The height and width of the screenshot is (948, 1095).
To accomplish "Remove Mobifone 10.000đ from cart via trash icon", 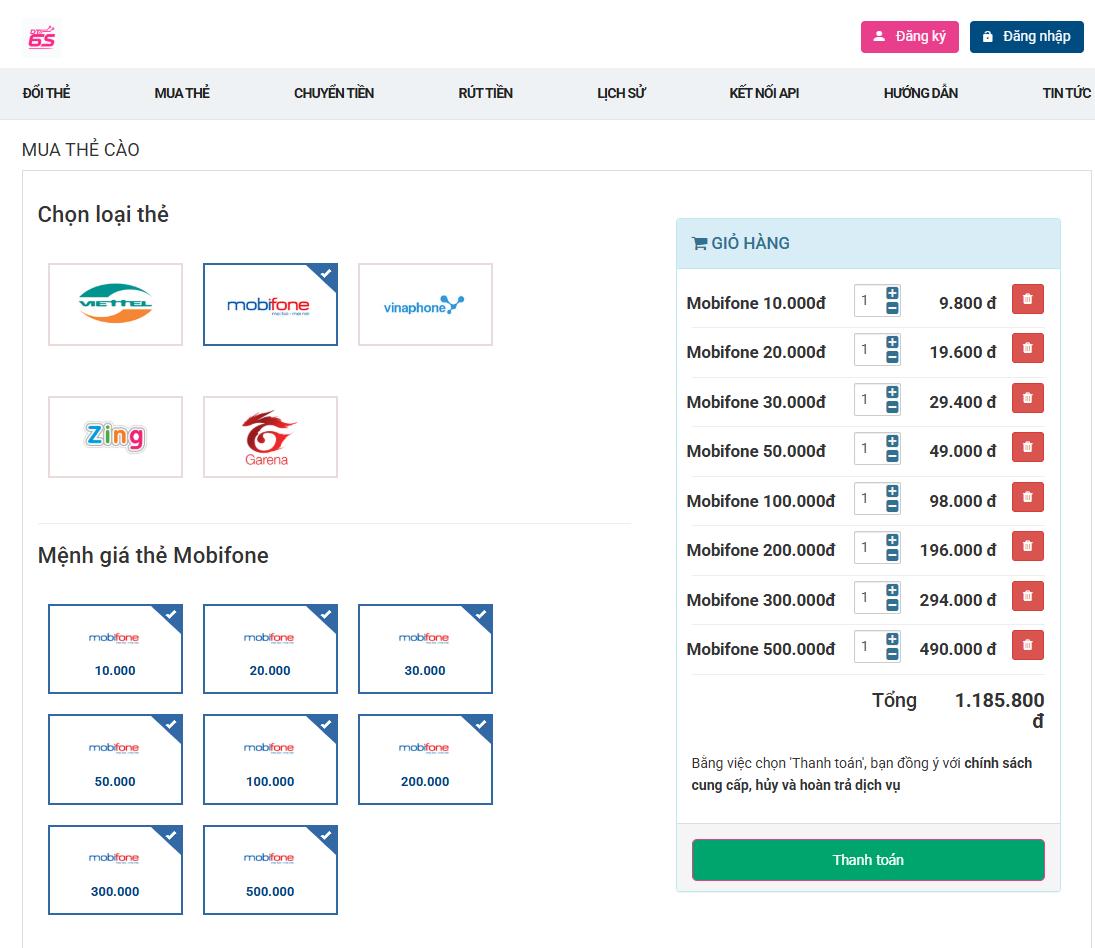I will [1027, 298].
